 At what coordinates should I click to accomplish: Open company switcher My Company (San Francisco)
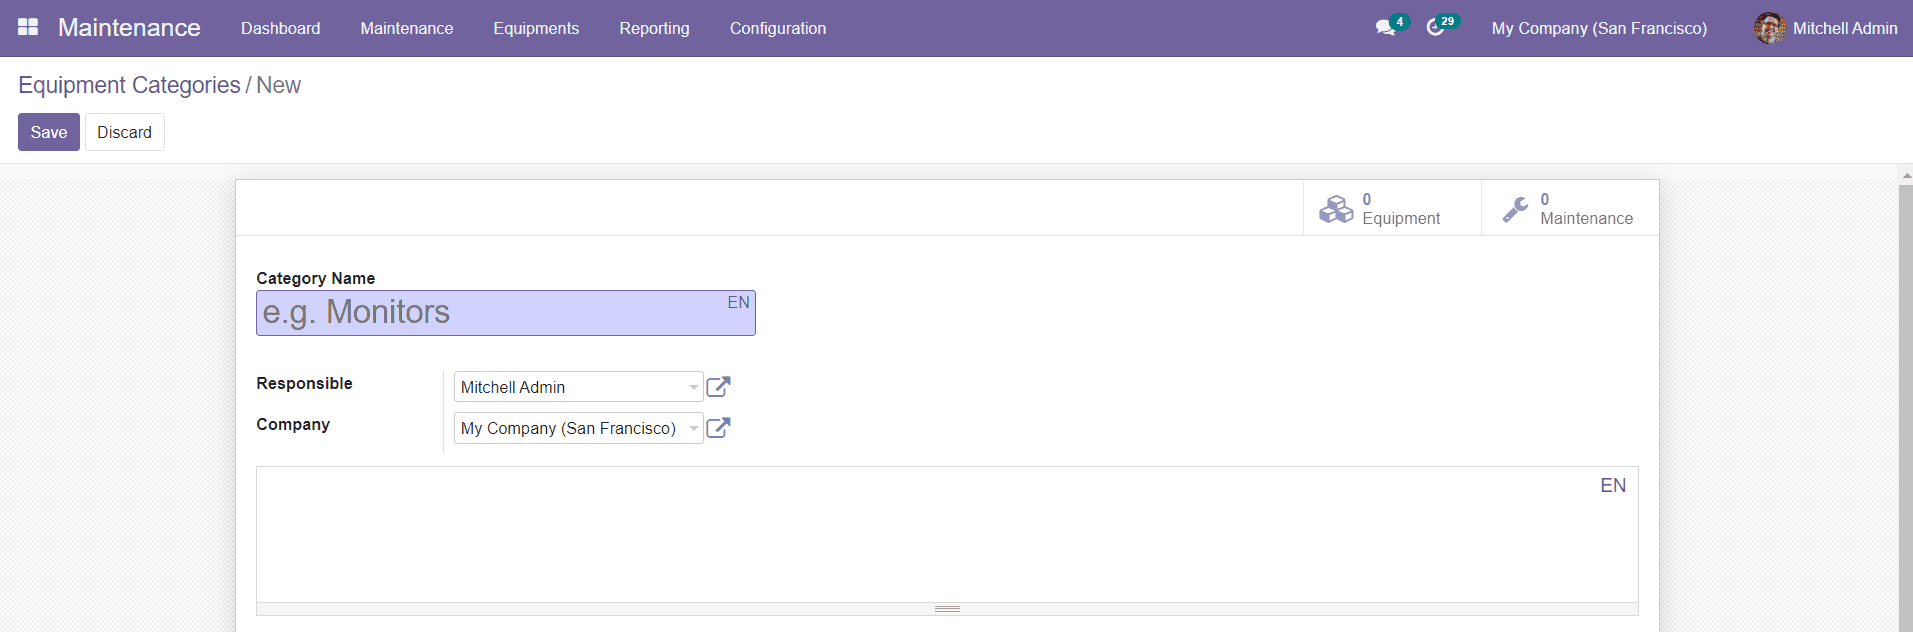point(1598,28)
